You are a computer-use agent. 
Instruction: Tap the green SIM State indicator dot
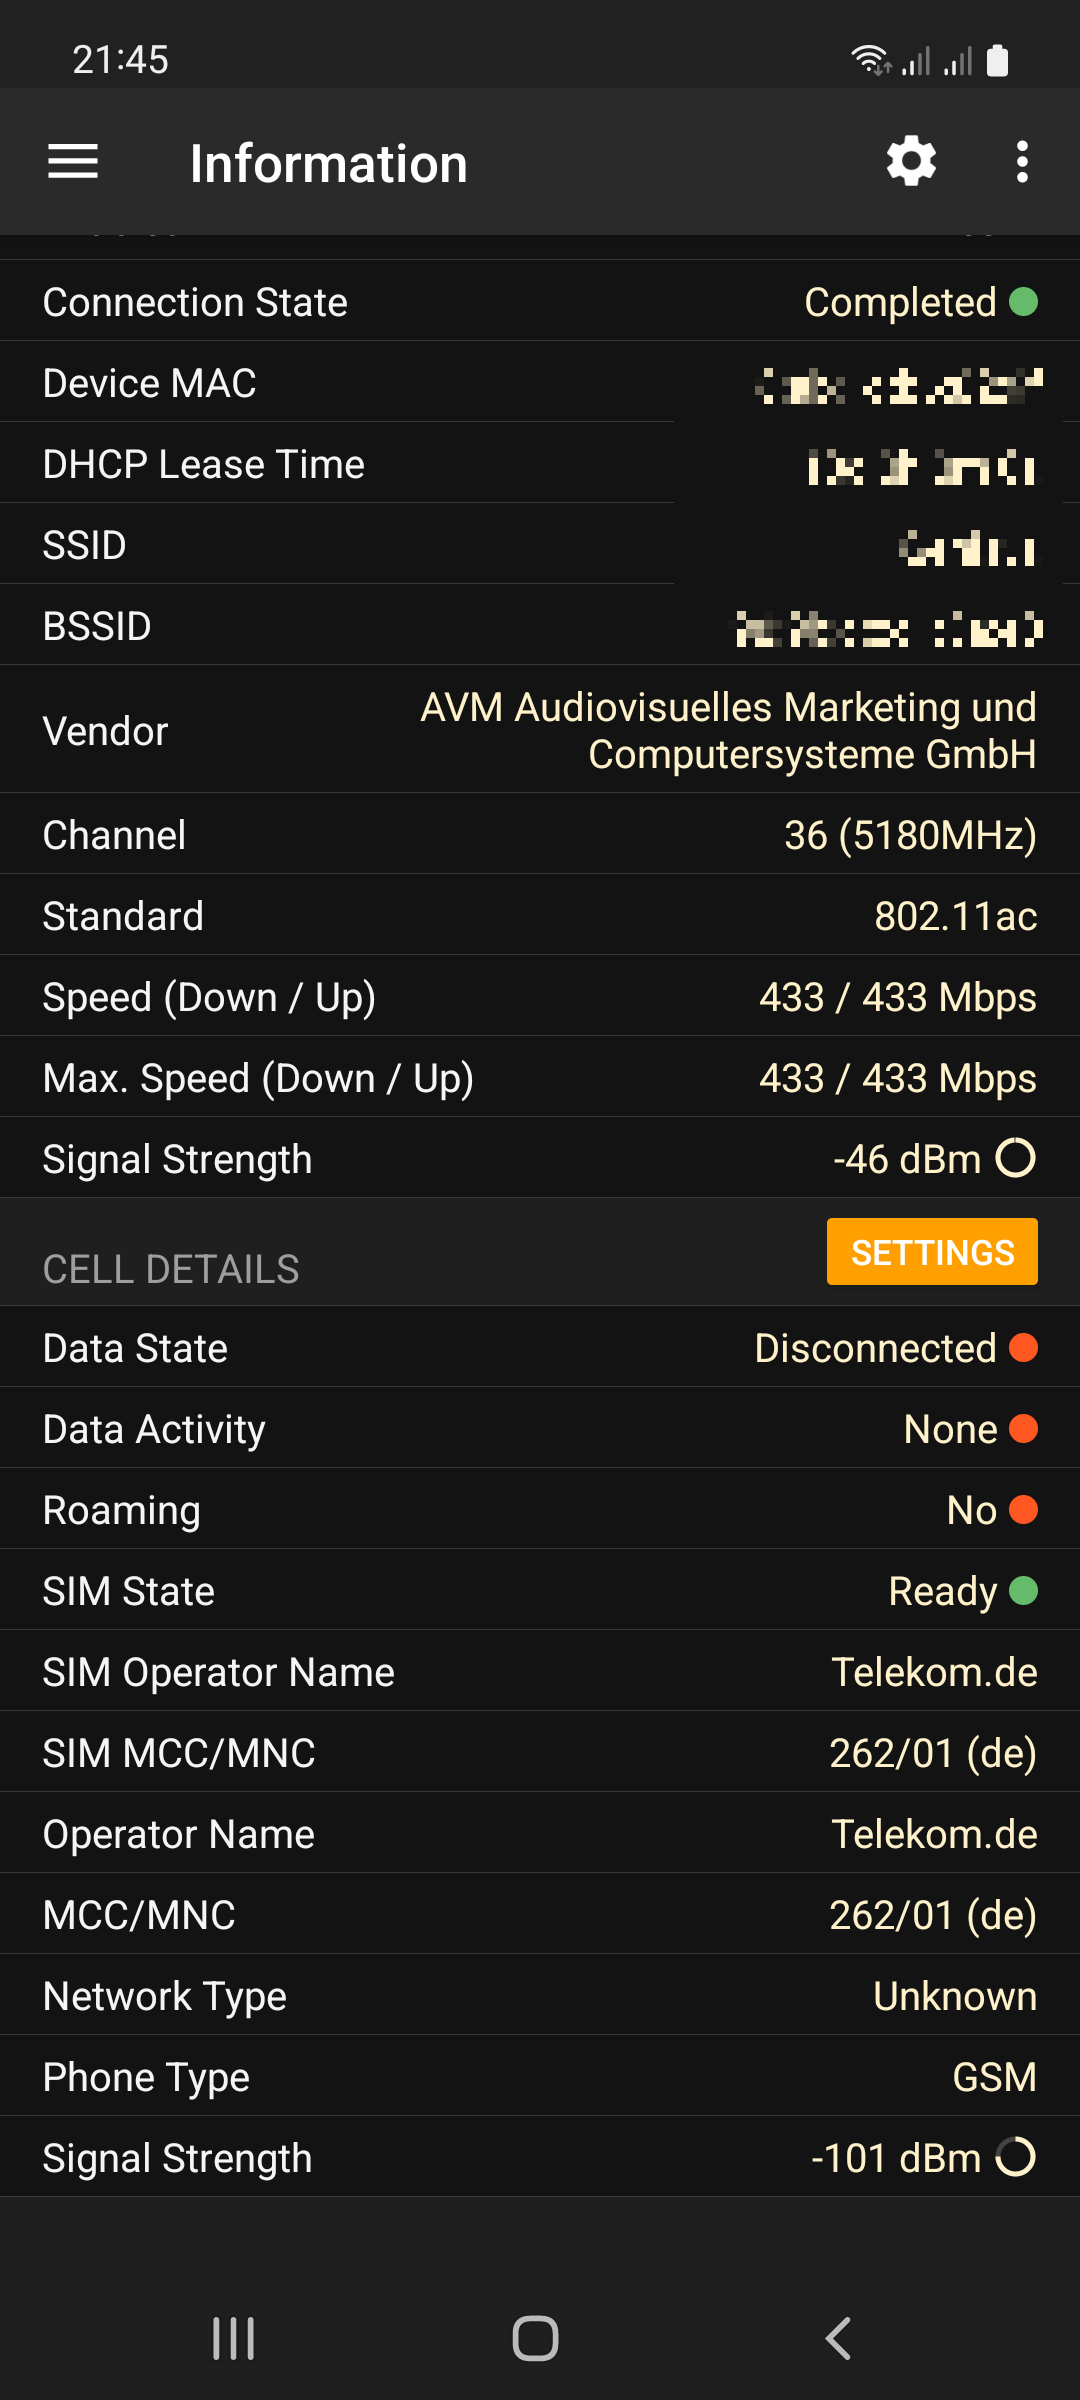[1023, 1591]
